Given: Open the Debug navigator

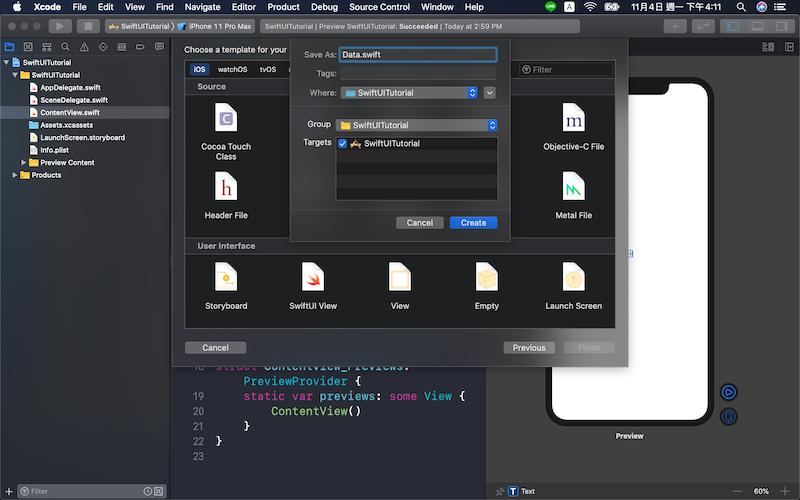Looking at the screenshot, I should [121, 47].
